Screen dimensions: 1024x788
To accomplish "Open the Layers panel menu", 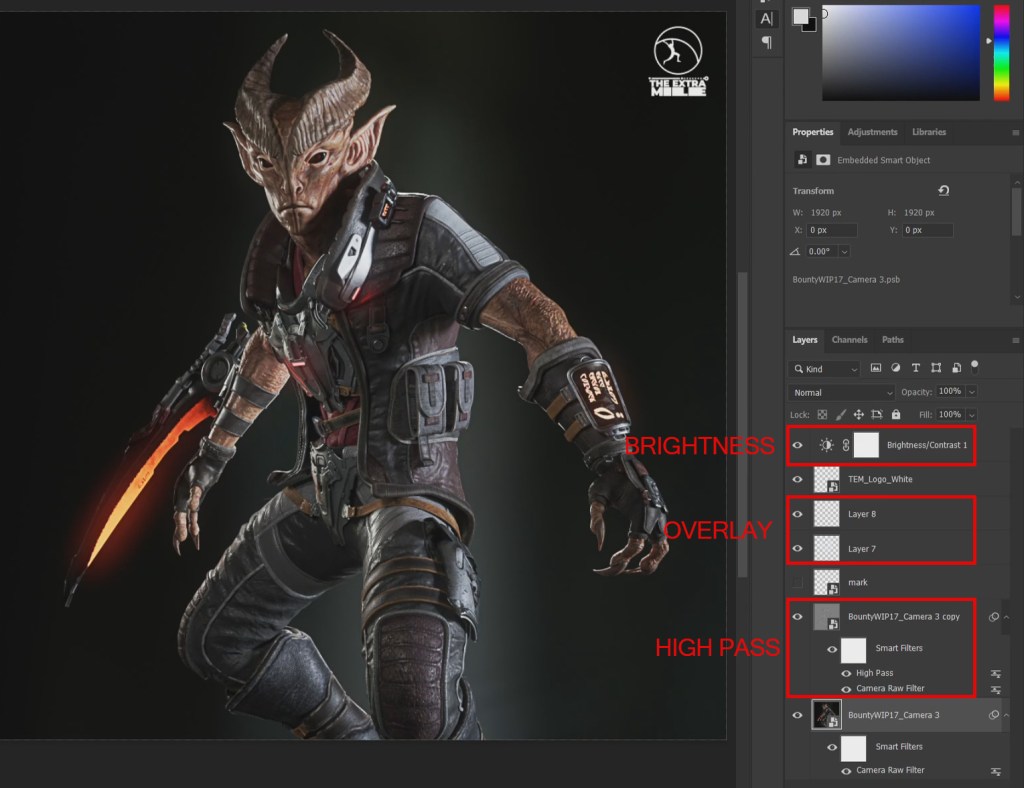I will point(1016,340).
